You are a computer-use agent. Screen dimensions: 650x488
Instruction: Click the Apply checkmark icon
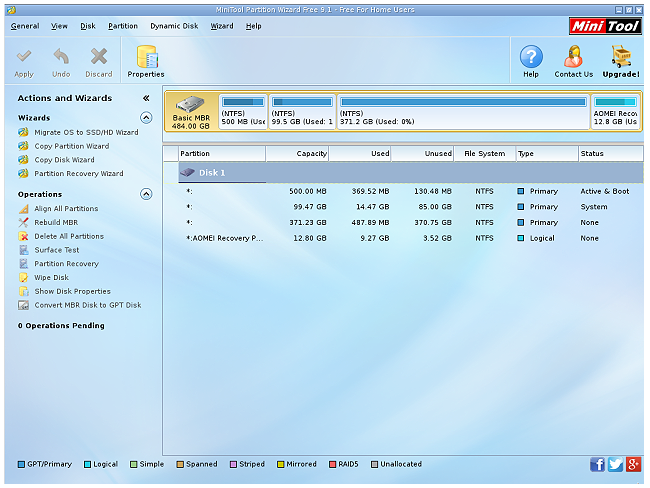24,57
